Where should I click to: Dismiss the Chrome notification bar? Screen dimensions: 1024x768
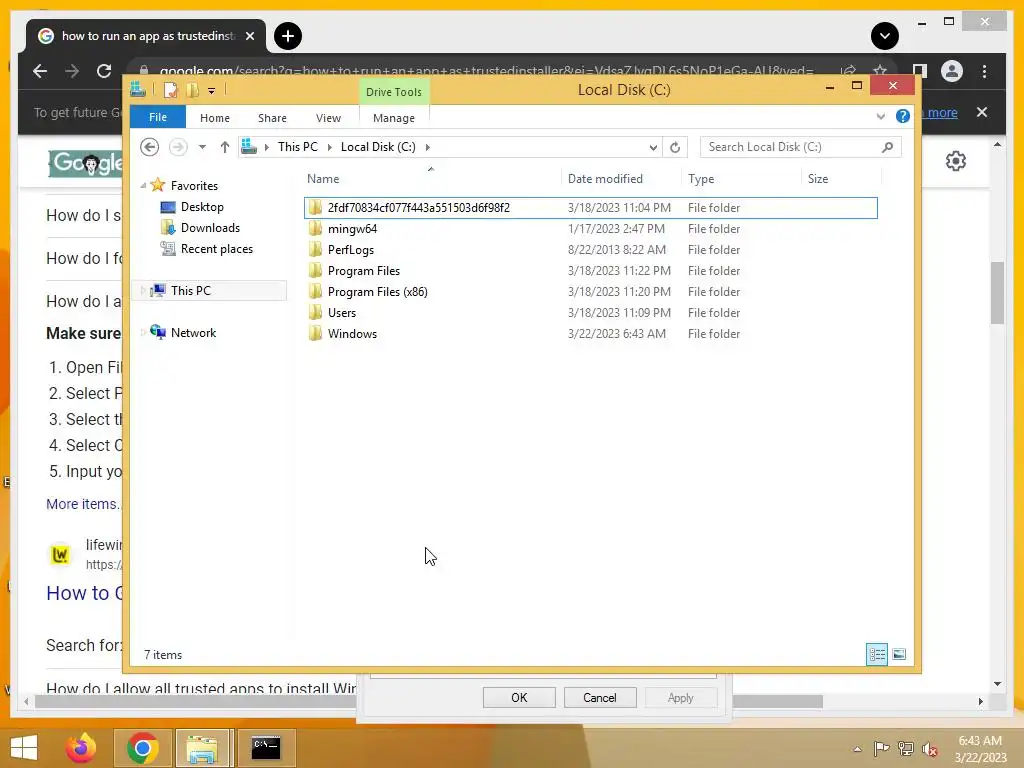[x=982, y=112]
